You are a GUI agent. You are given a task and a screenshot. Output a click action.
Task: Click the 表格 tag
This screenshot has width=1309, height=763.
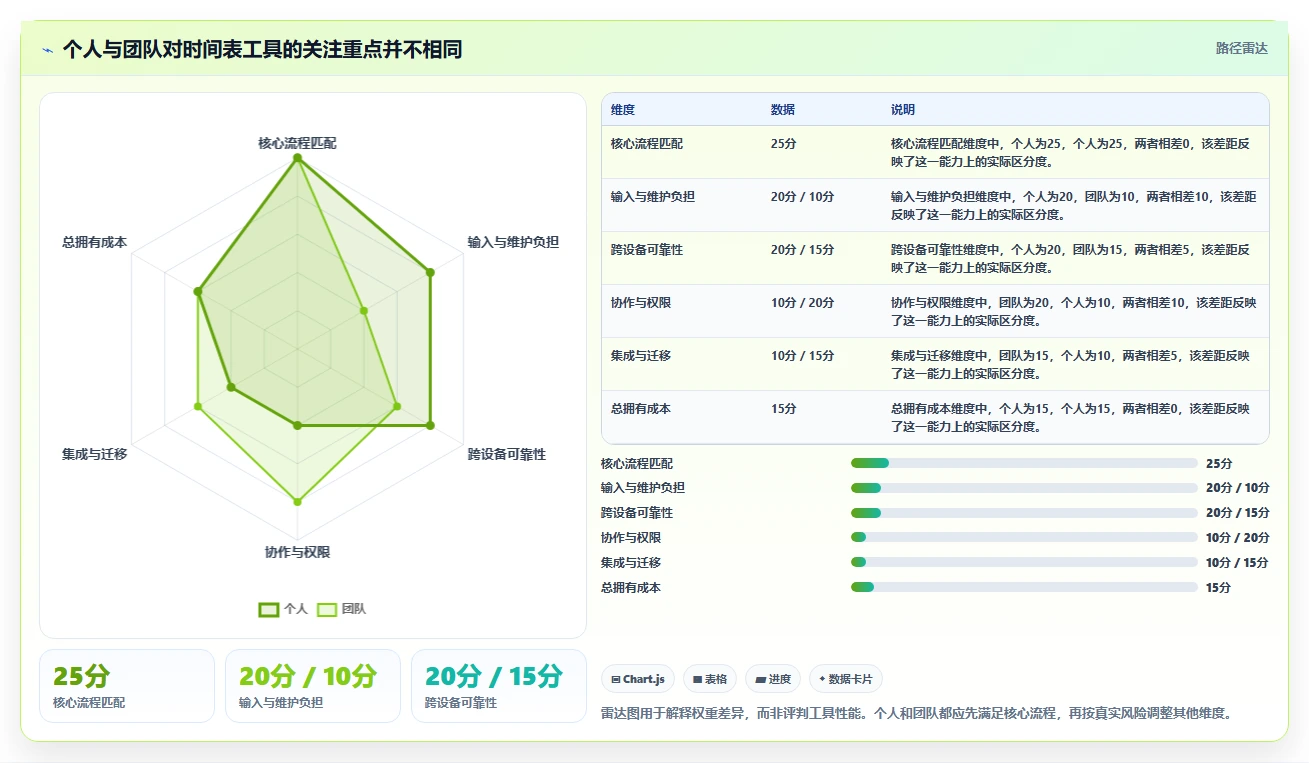pyautogui.click(x=710, y=679)
